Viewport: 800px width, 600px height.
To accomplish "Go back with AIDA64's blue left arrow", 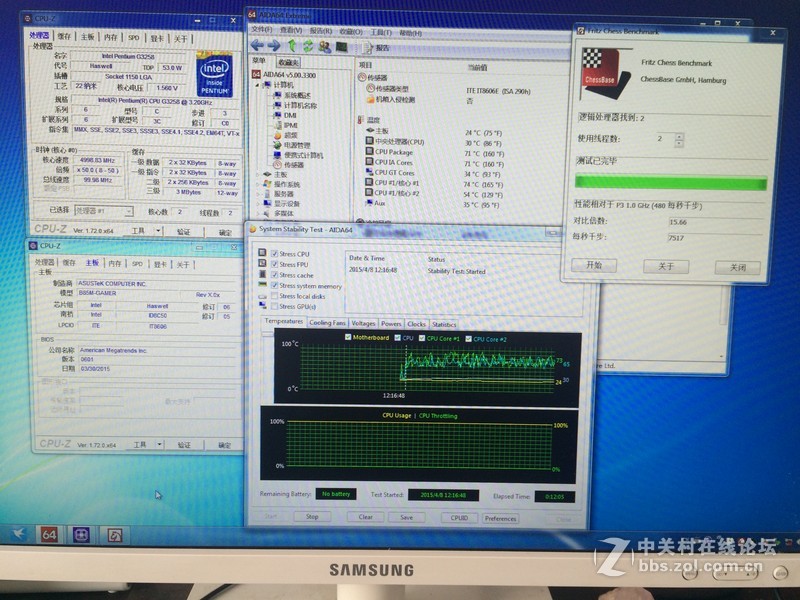I will pyautogui.click(x=258, y=45).
